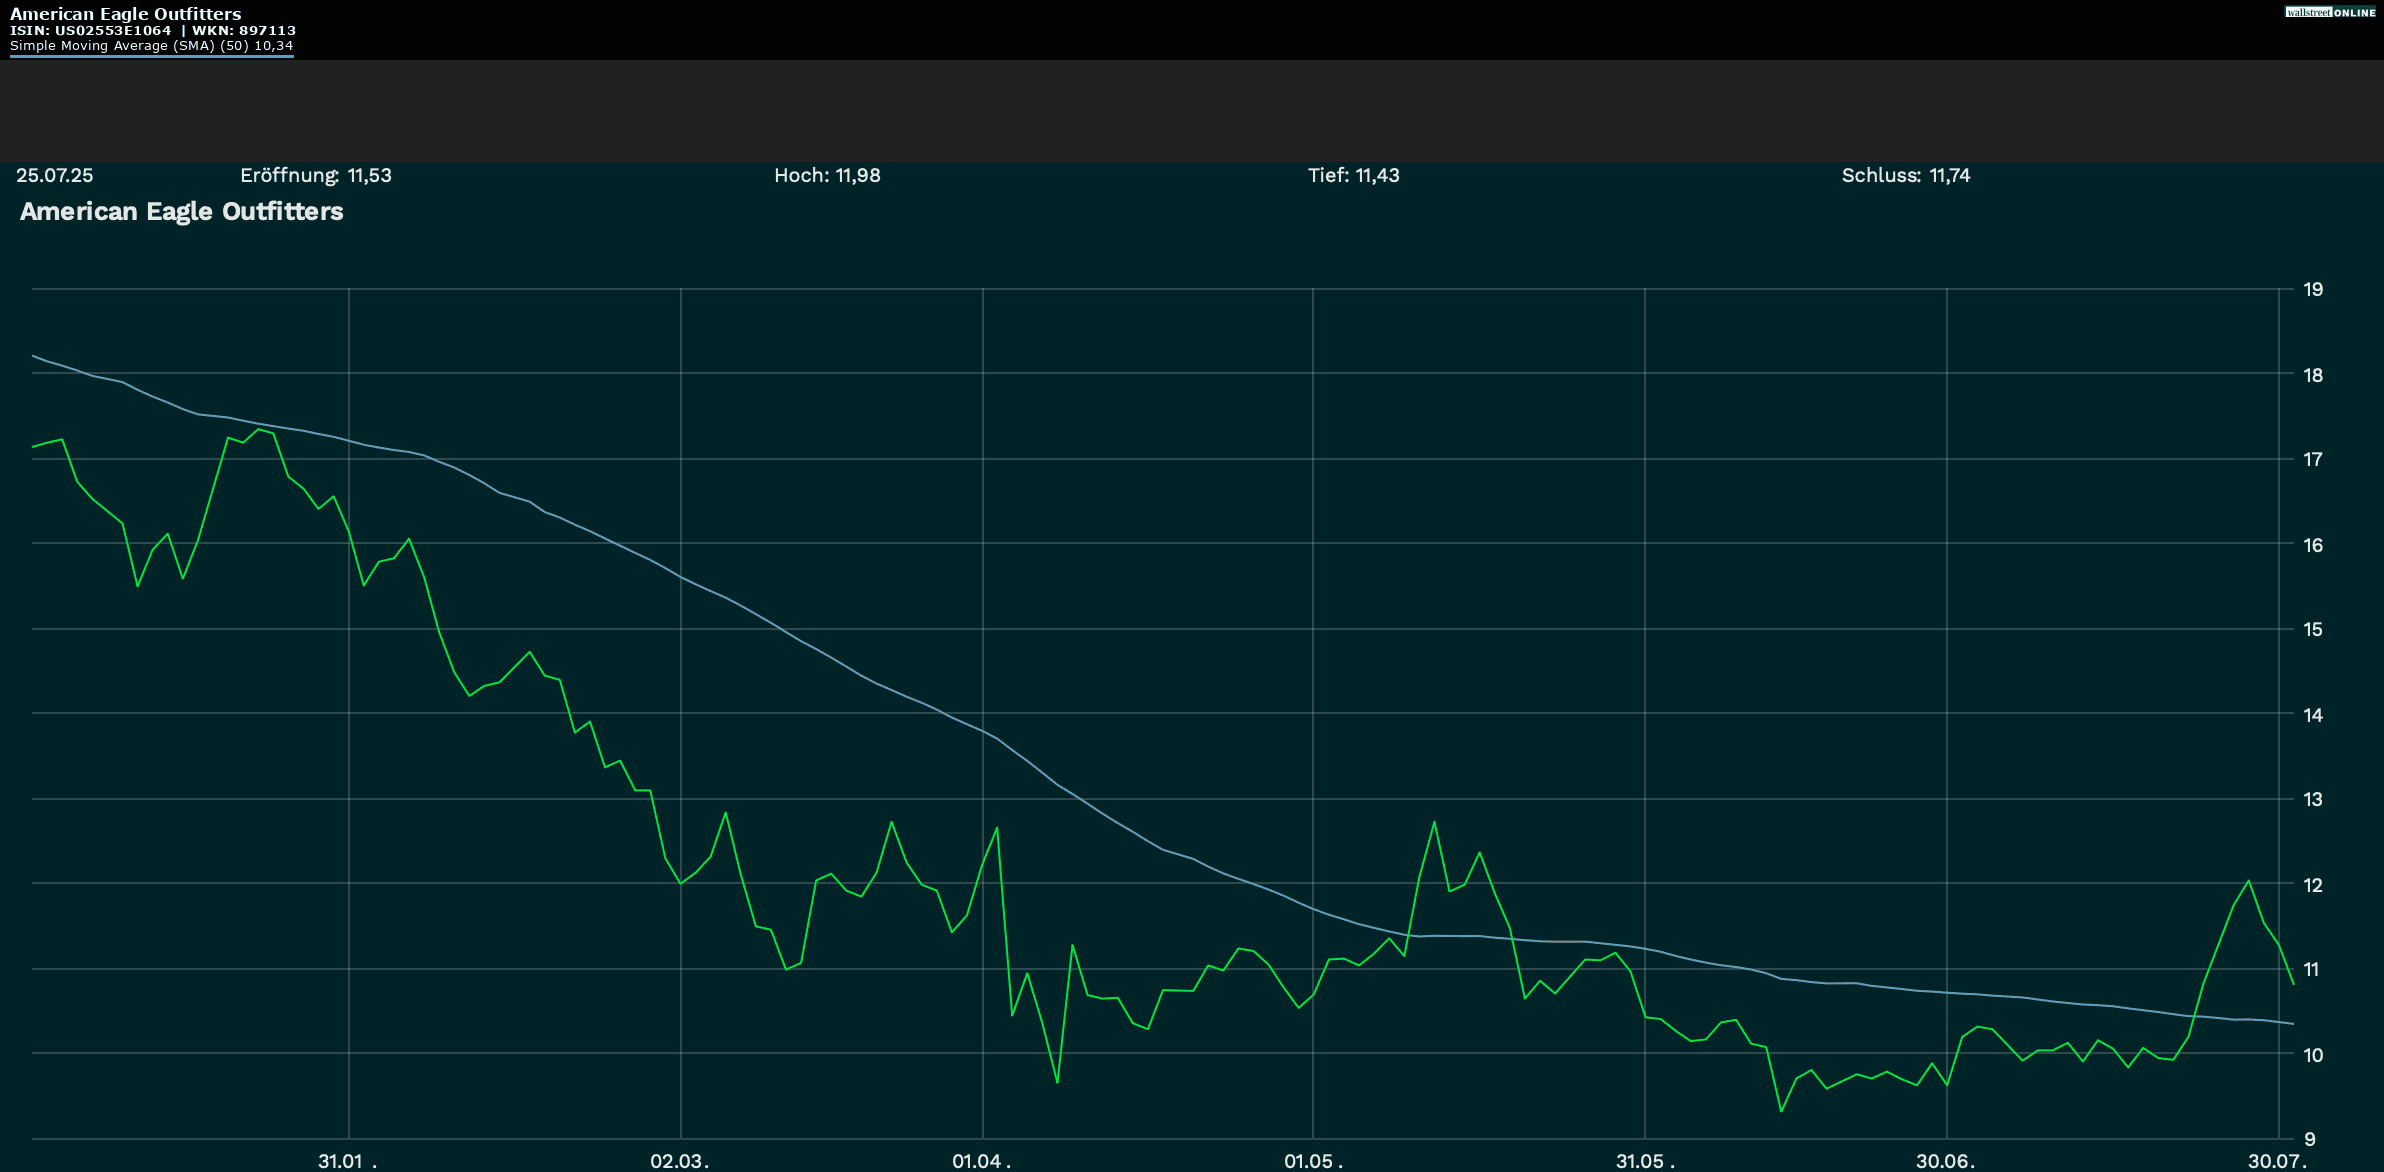
Task: Click the 01.05 date axis label
Action: (x=1309, y=1161)
